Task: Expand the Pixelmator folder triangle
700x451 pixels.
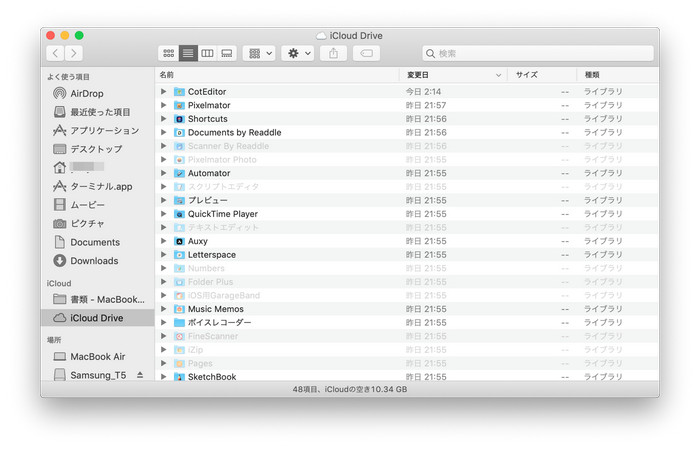Action: [164, 105]
